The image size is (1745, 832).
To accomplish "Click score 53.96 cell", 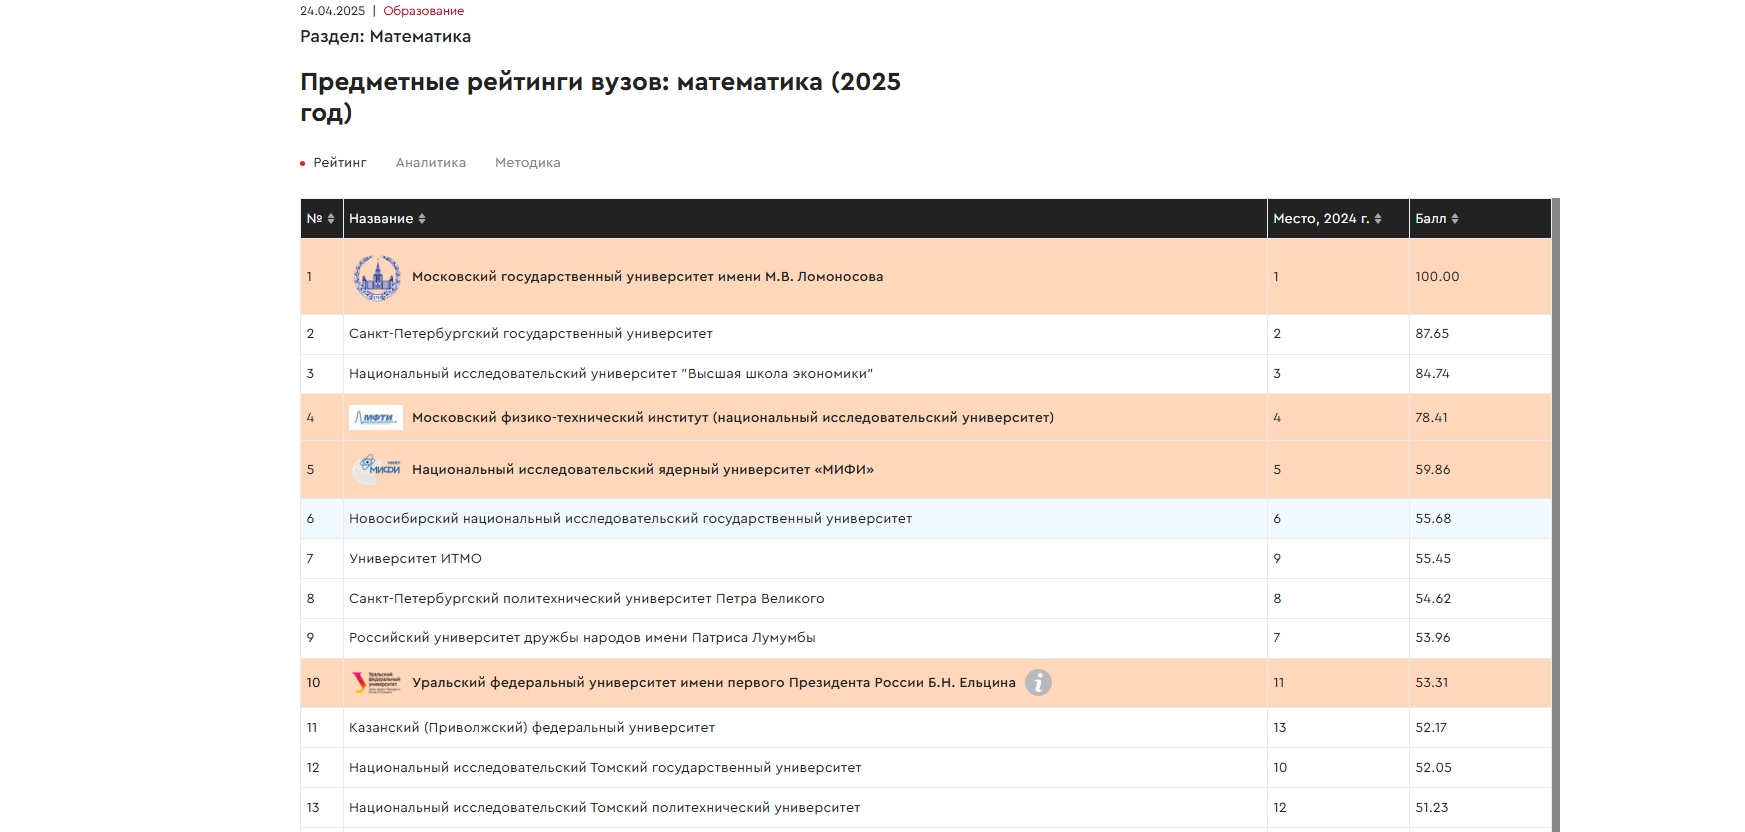I will coord(1480,638).
